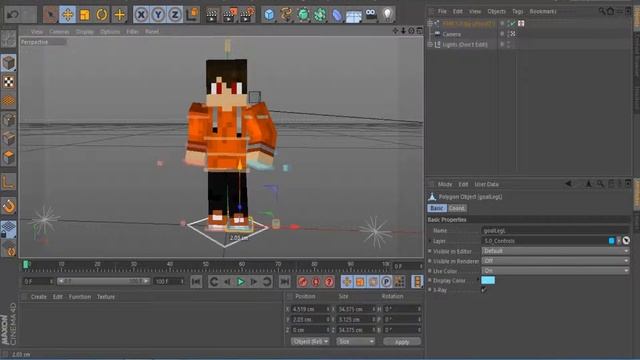
Task: Open the viewport Filter menu
Action: pos(132,31)
